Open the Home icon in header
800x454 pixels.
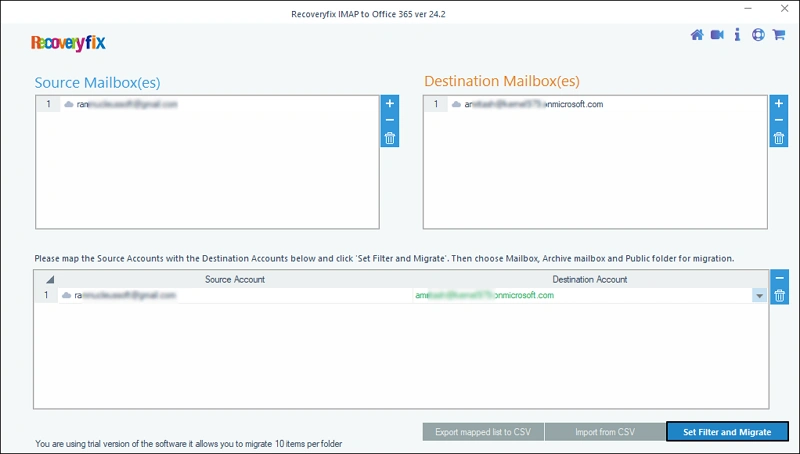(696, 35)
